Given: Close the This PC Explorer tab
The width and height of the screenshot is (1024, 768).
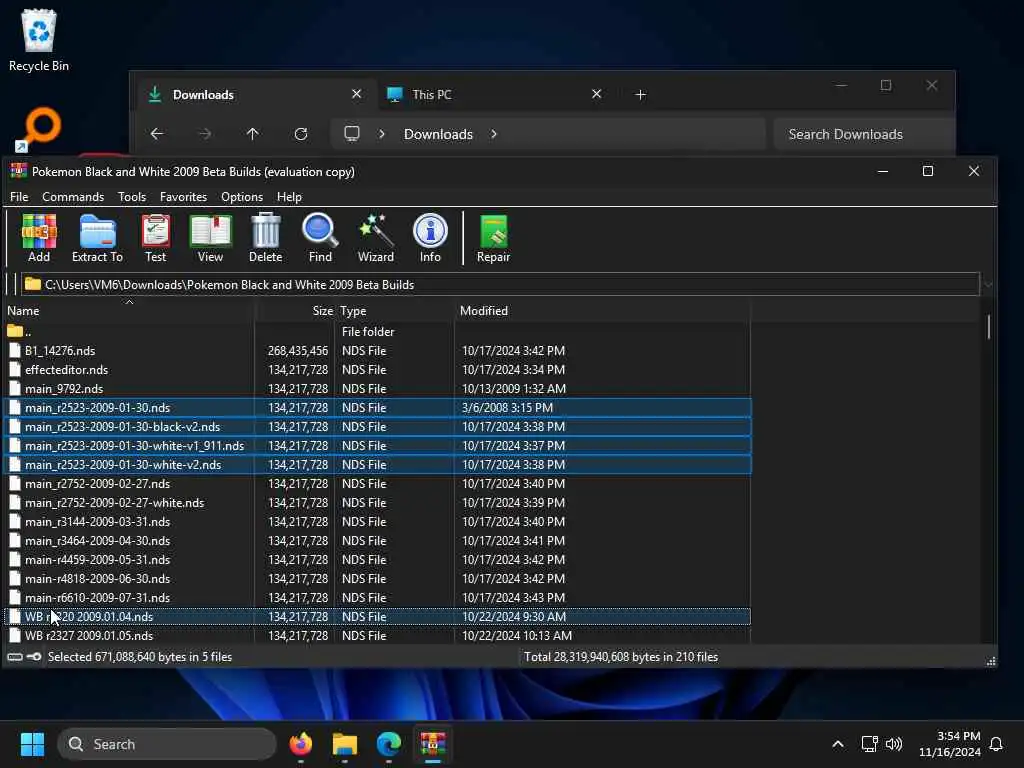Looking at the screenshot, I should [596, 94].
